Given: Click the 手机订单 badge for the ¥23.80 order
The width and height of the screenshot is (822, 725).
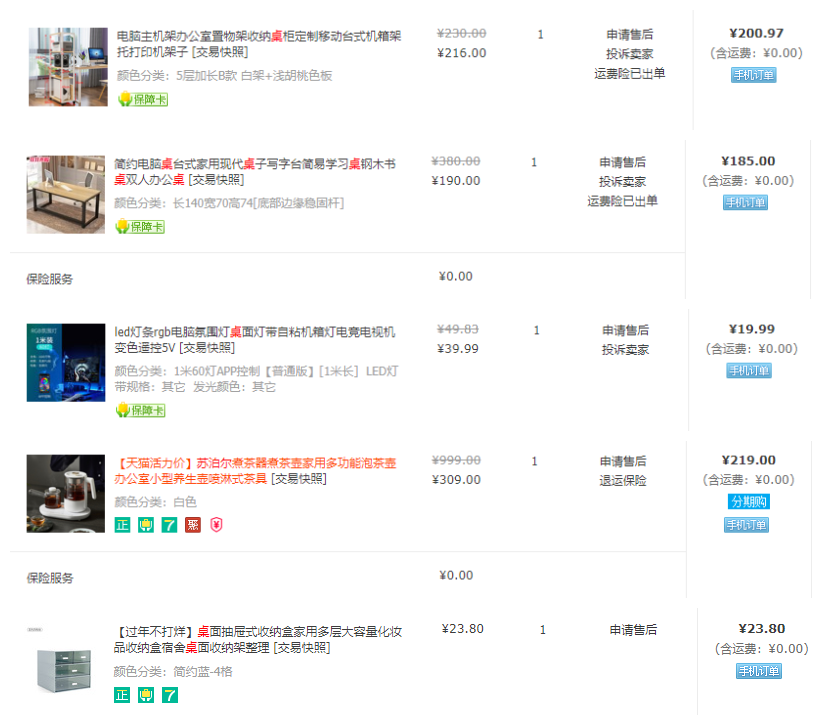Looking at the screenshot, I should coord(758,671).
